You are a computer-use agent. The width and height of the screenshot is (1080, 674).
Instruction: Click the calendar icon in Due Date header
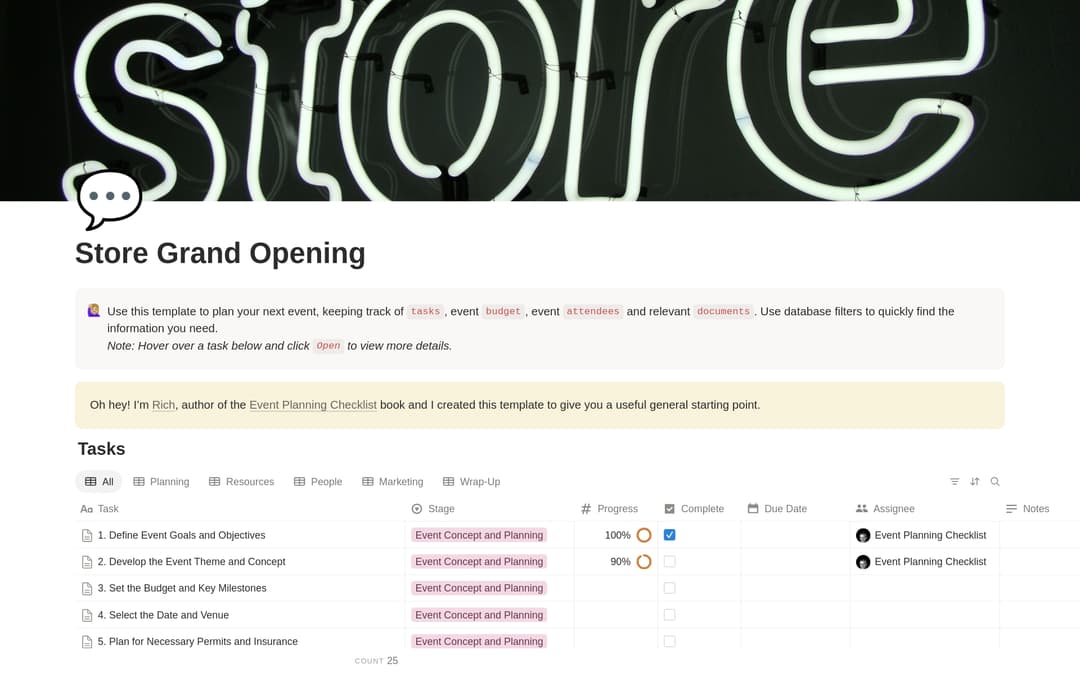point(753,509)
